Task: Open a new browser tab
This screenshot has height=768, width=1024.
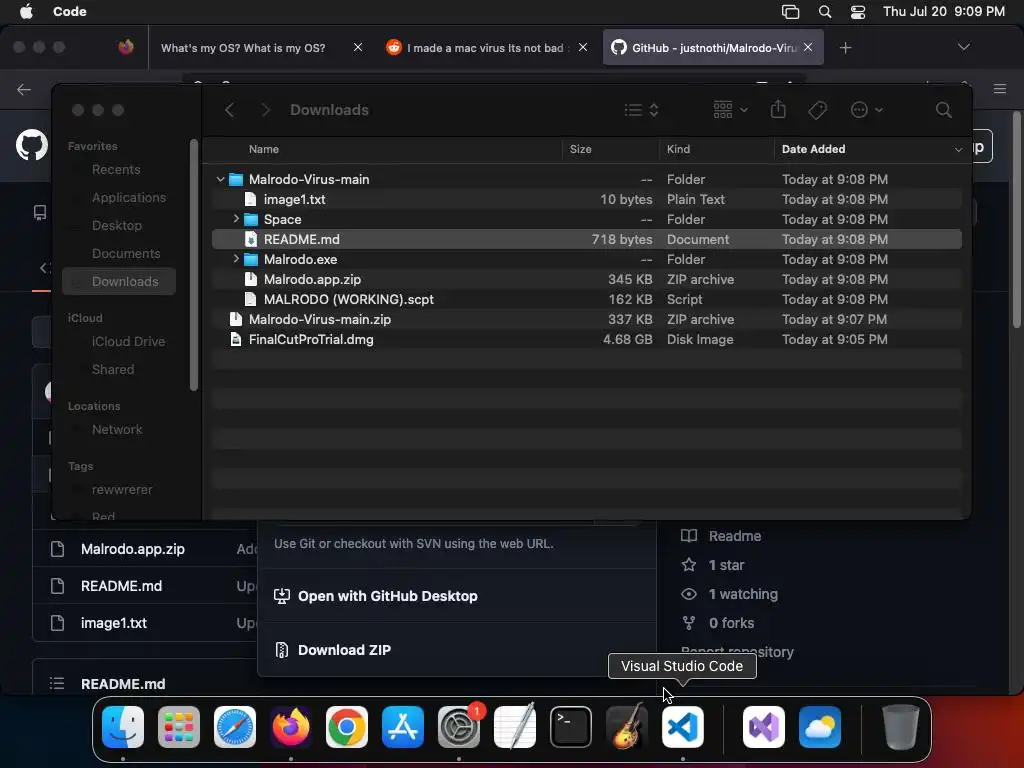Action: pos(845,48)
